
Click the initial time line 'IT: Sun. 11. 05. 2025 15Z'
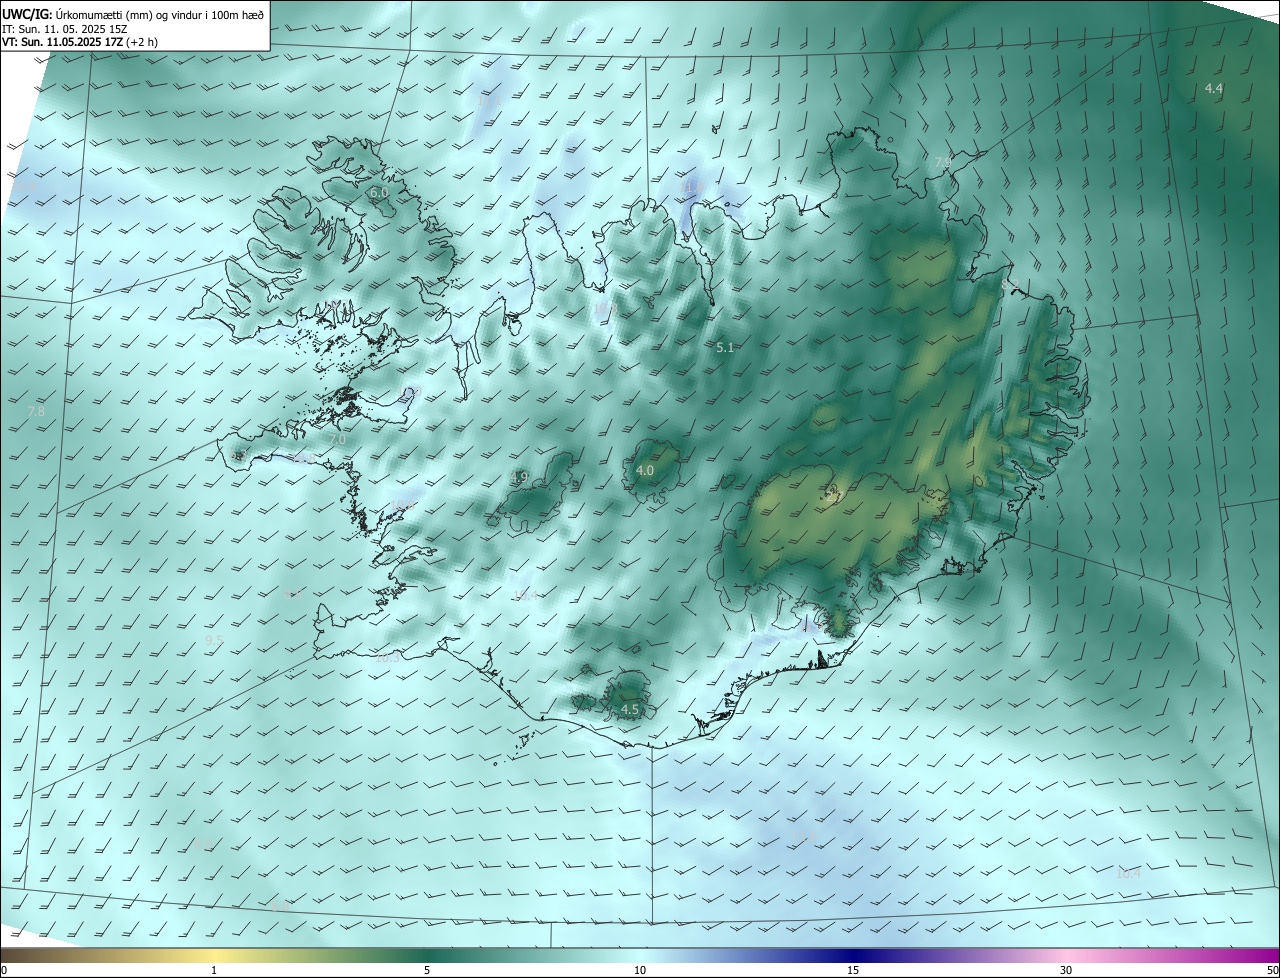65,29
